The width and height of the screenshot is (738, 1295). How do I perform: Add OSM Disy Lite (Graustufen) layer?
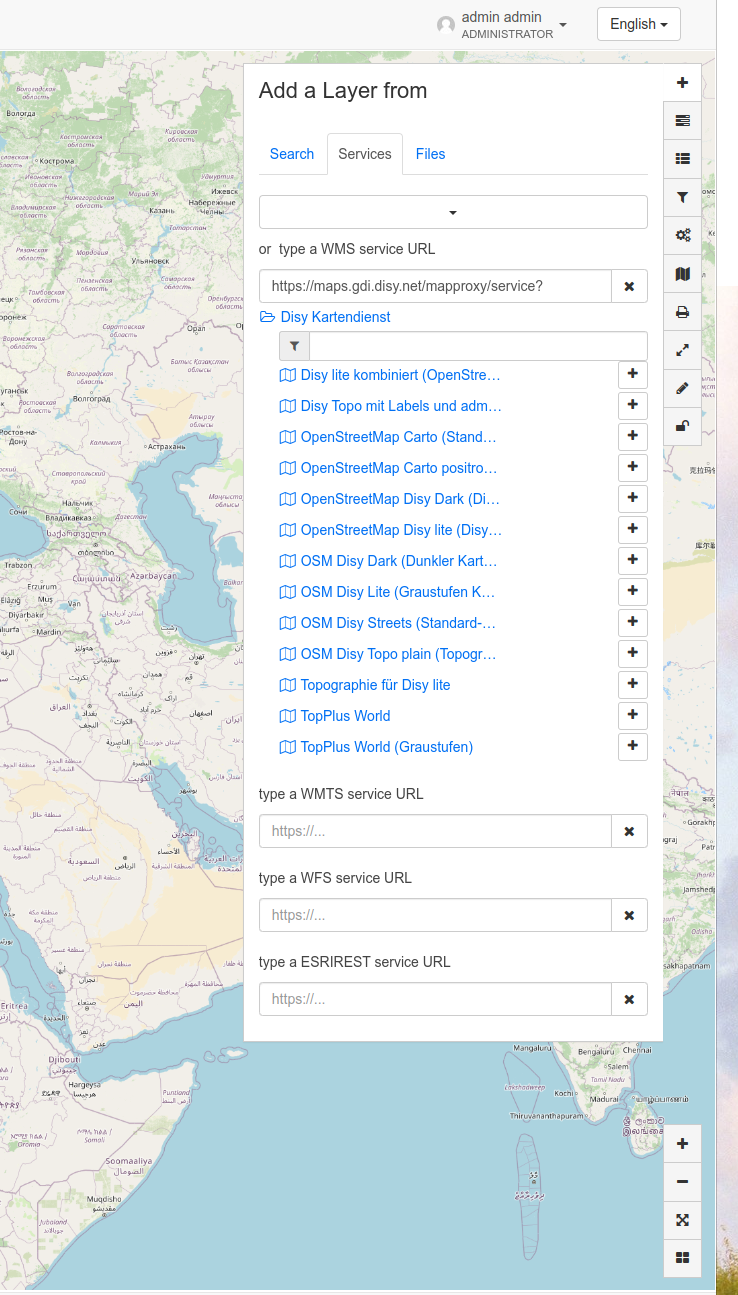pos(632,592)
